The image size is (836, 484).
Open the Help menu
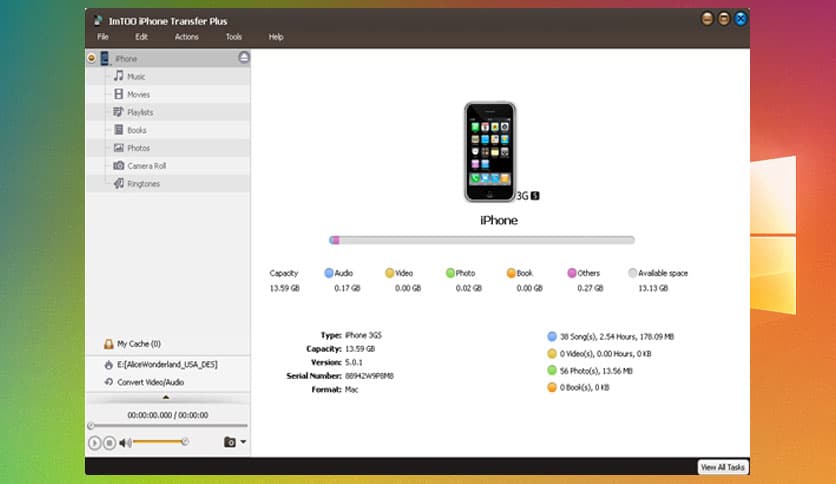pyautogui.click(x=276, y=37)
